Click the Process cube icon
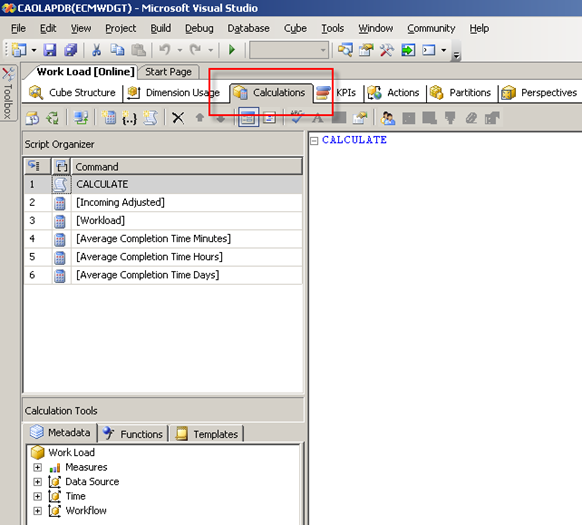 (33, 118)
